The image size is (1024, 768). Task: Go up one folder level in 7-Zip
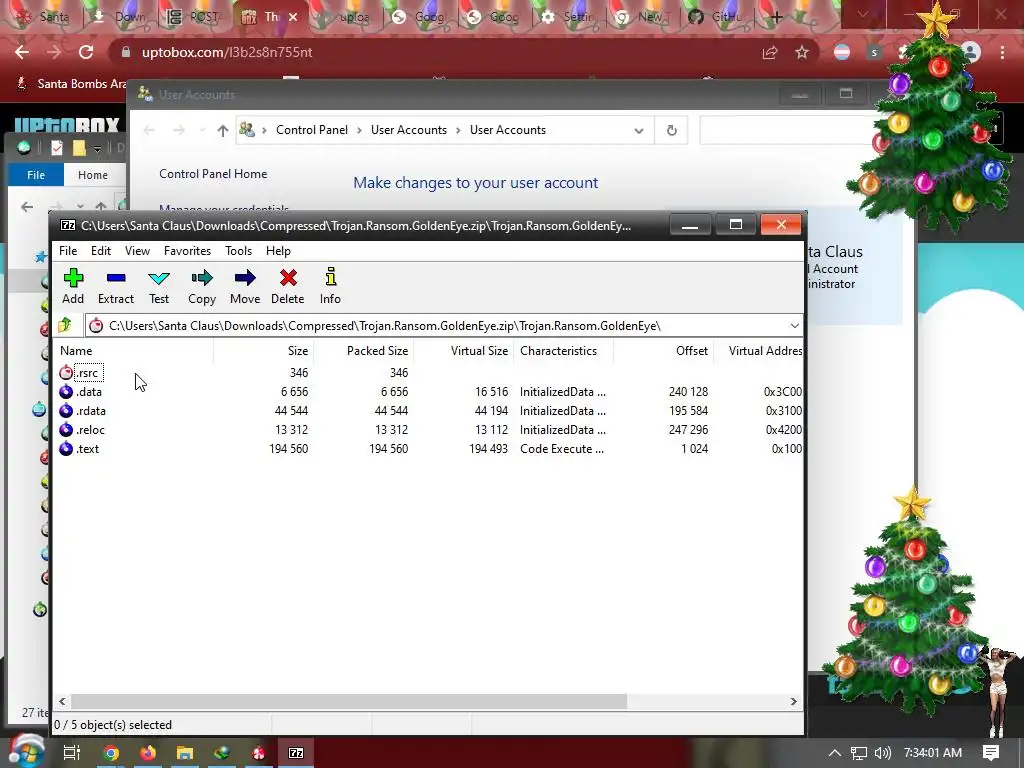pyautogui.click(x=65, y=325)
